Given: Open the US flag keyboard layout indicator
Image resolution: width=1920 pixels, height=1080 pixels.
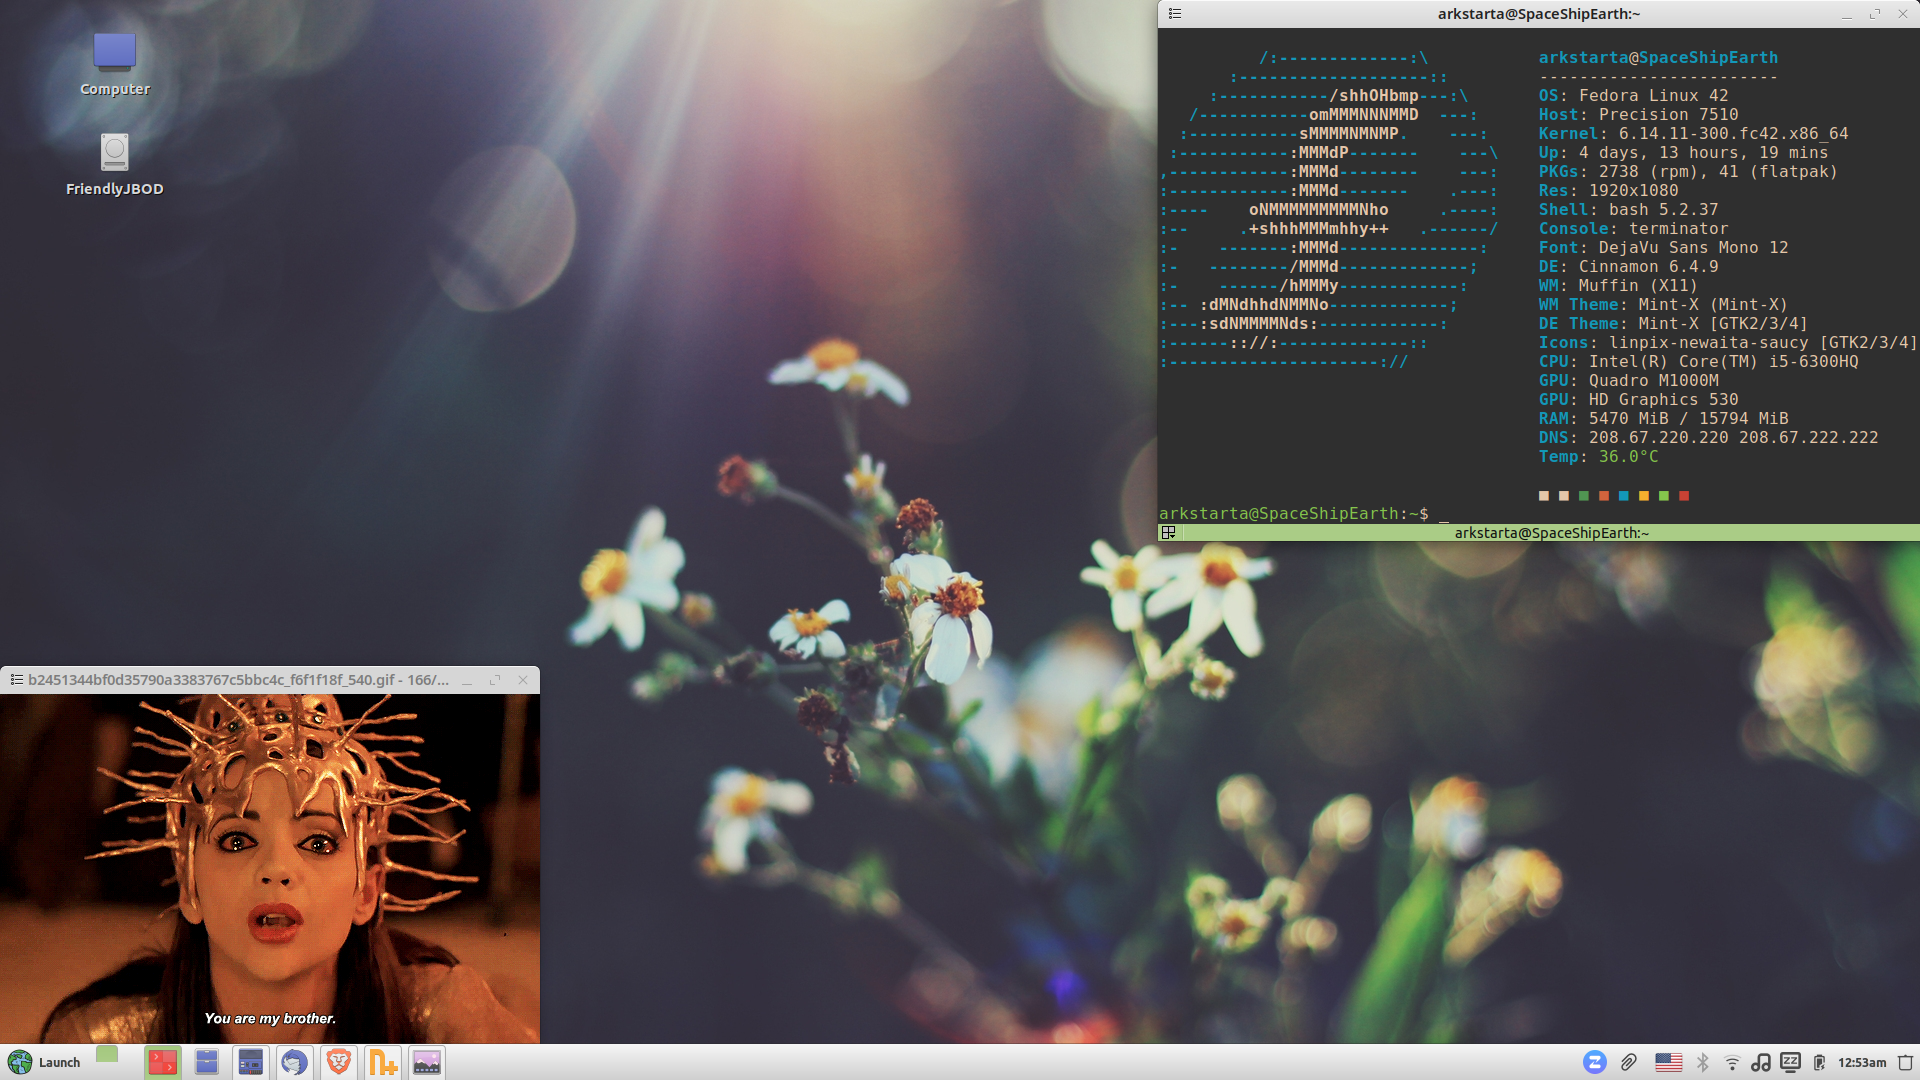Looking at the screenshot, I should pyautogui.click(x=1668, y=1062).
